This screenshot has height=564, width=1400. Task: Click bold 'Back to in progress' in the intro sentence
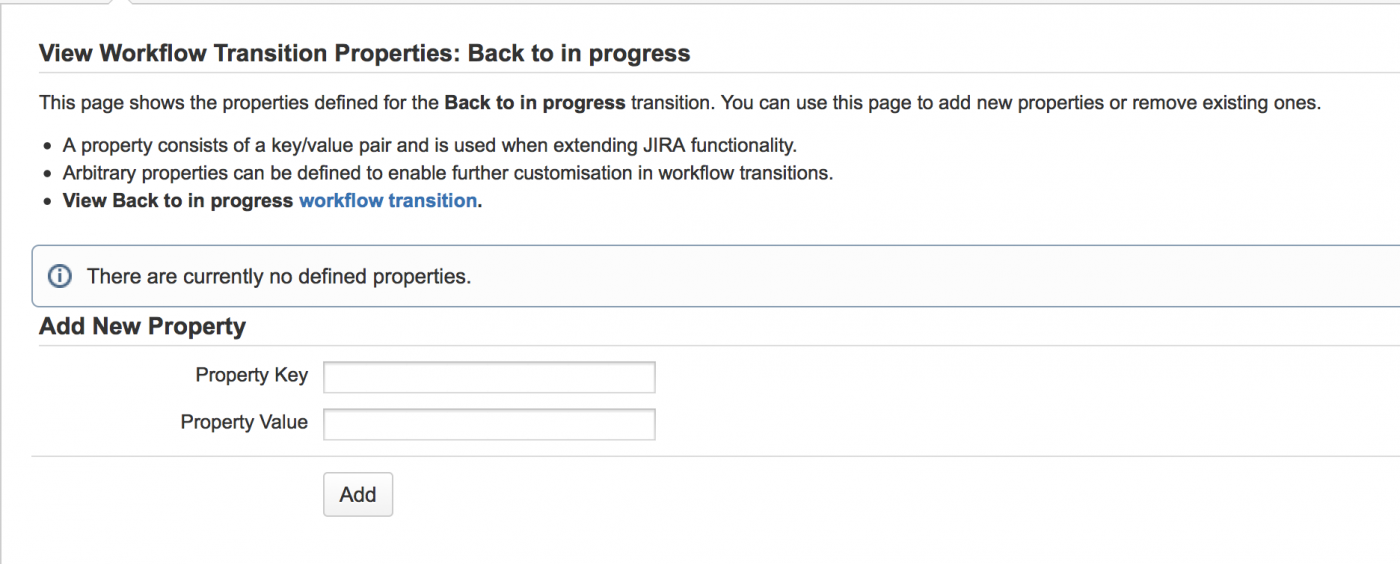coord(534,102)
